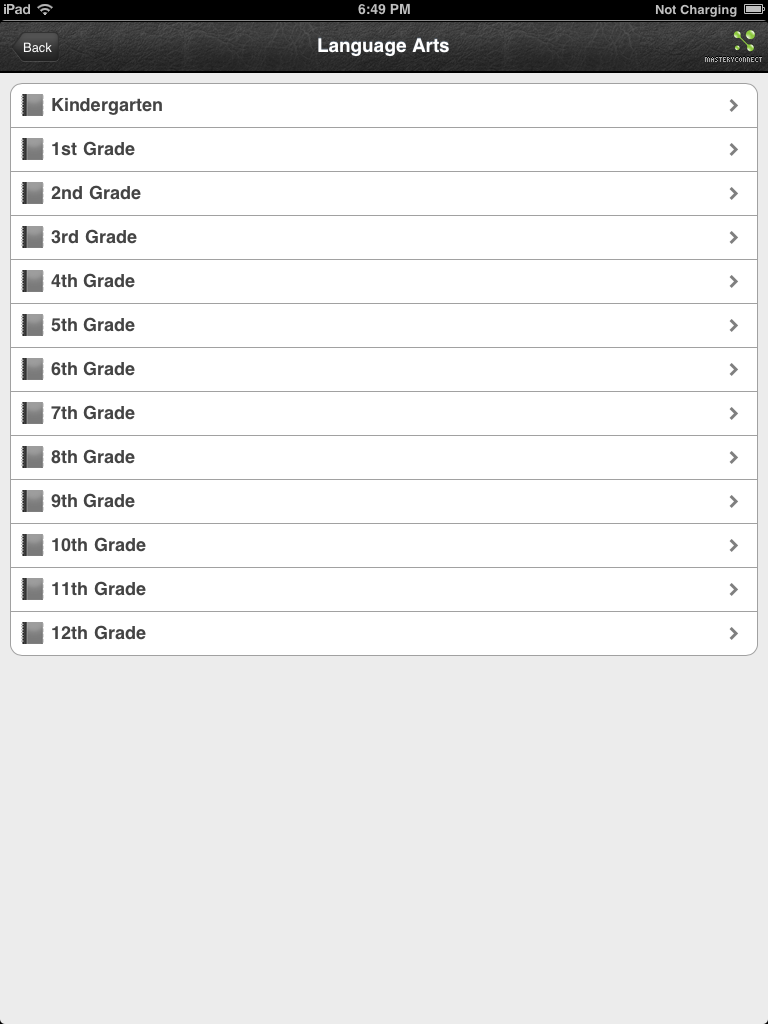Click the chevron arrow on 5th Grade row

click(x=734, y=325)
